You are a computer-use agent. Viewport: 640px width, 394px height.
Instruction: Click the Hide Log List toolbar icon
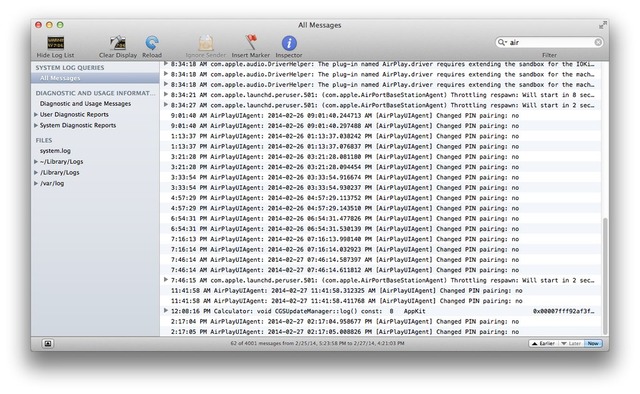tap(56, 42)
